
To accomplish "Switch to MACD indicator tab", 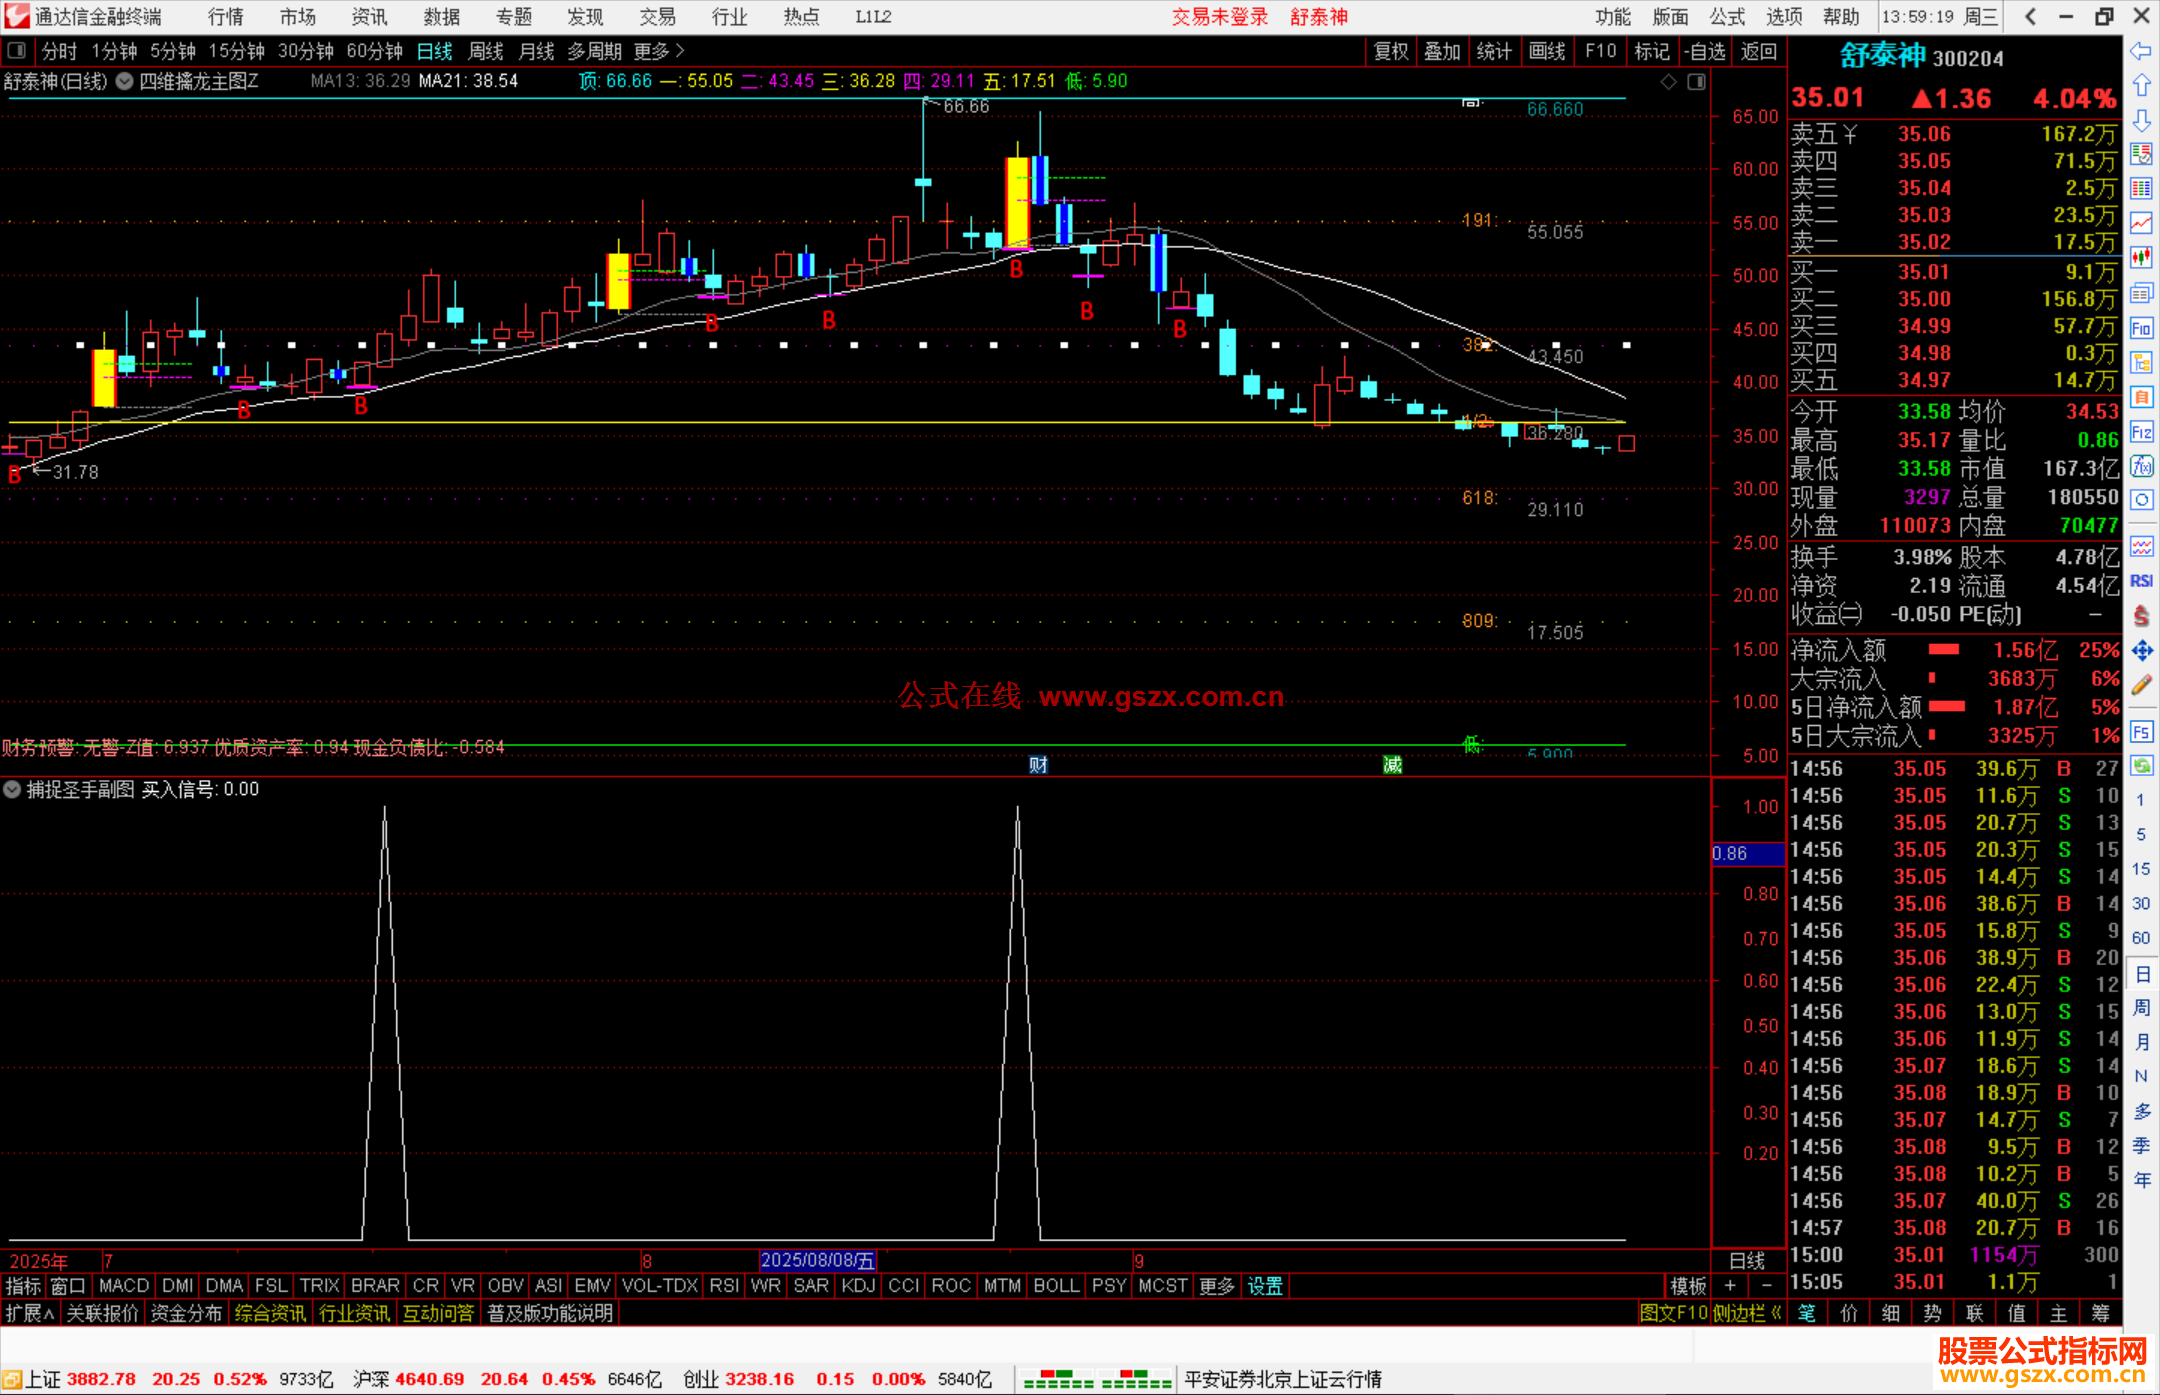I will (124, 1286).
